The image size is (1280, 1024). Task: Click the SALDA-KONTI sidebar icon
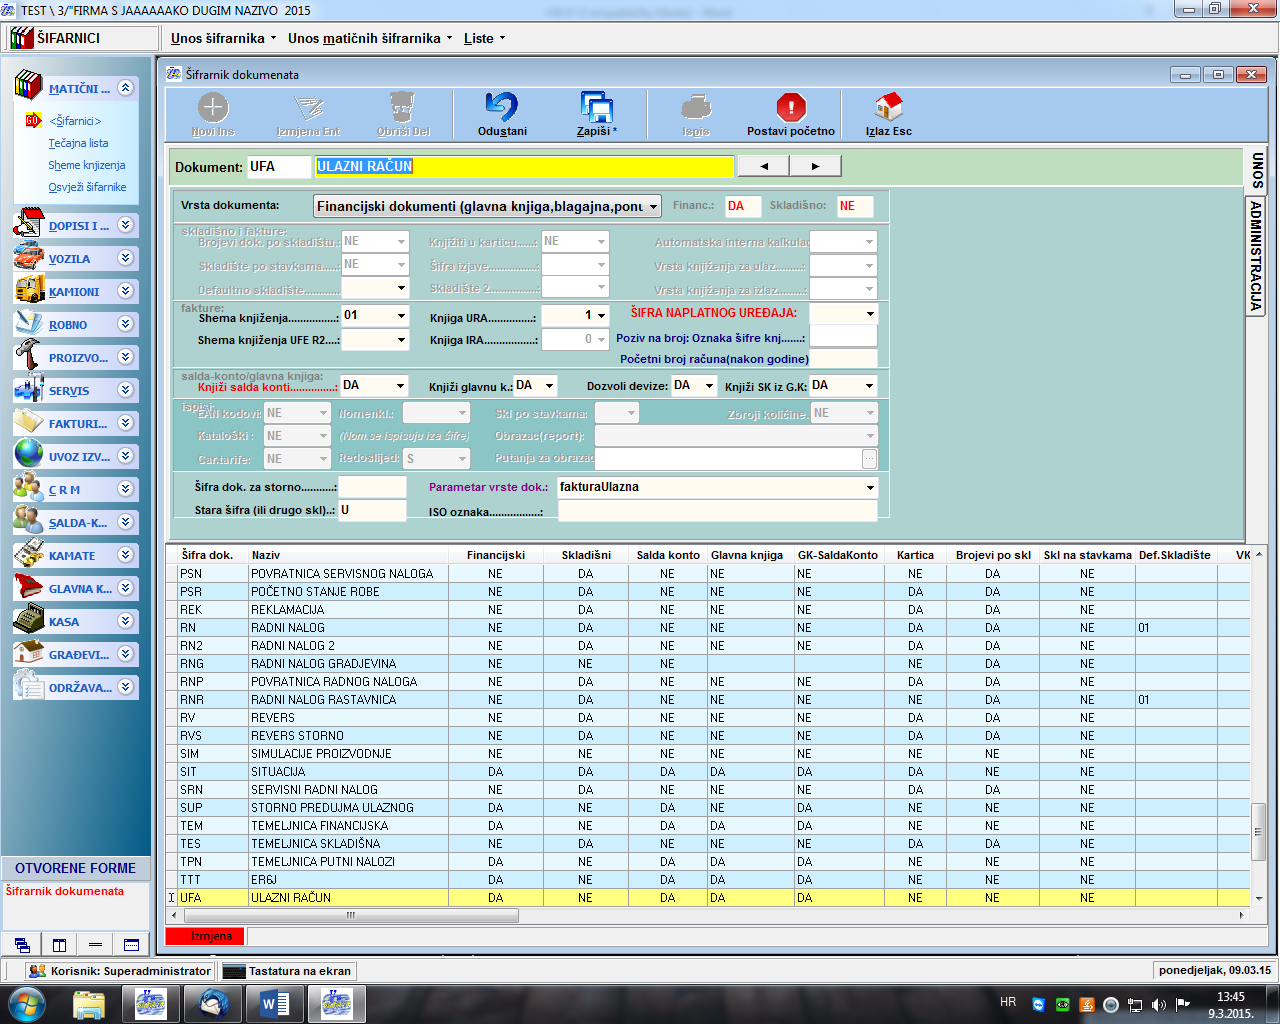coord(28,521)
